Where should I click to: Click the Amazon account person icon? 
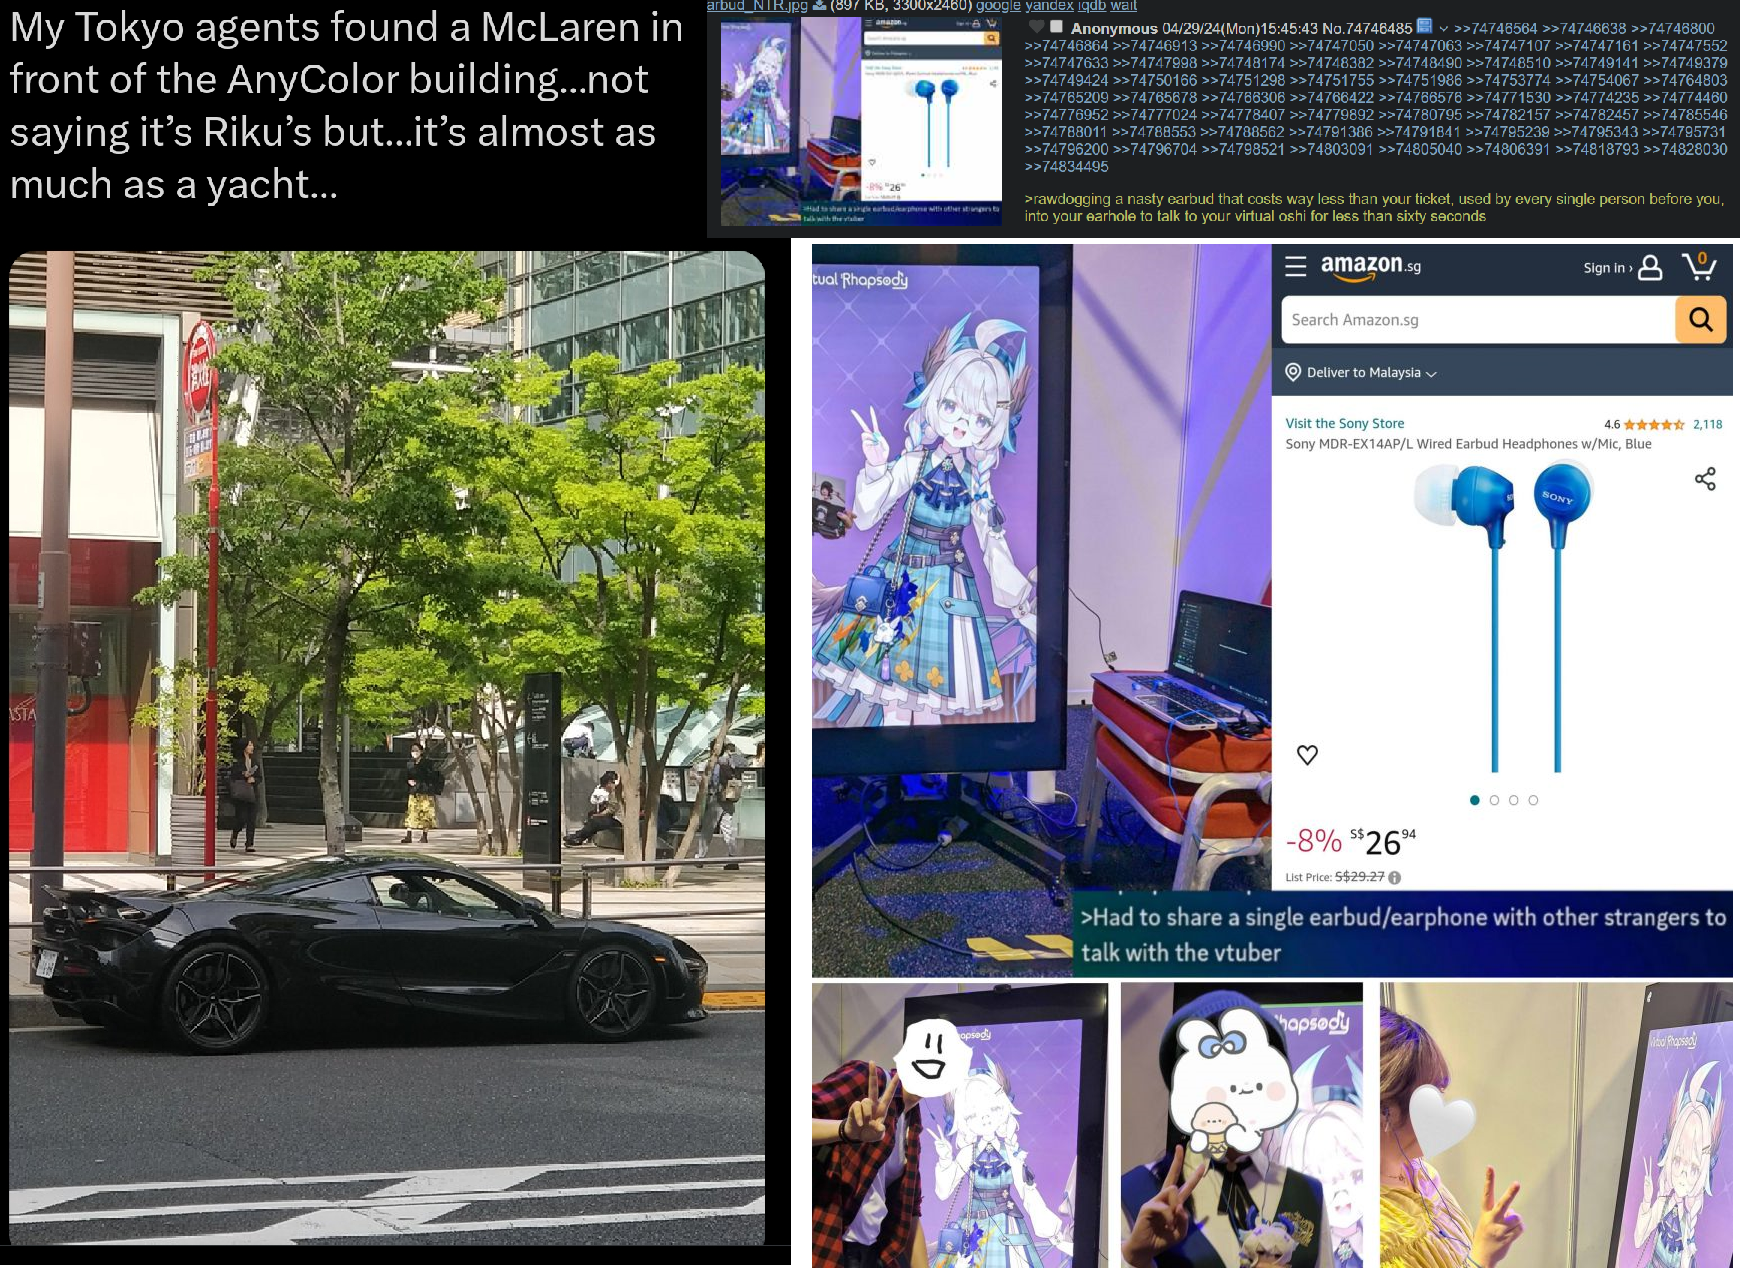[1650, 267]
